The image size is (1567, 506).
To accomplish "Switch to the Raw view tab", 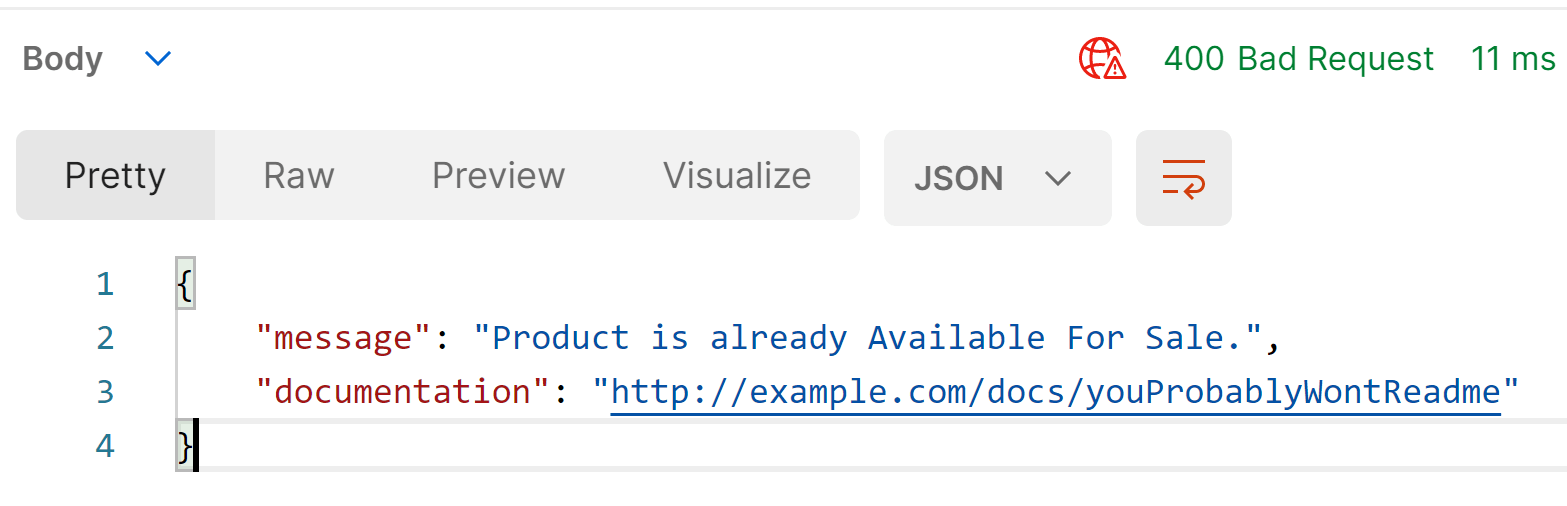I will click(x=298, y=176).
